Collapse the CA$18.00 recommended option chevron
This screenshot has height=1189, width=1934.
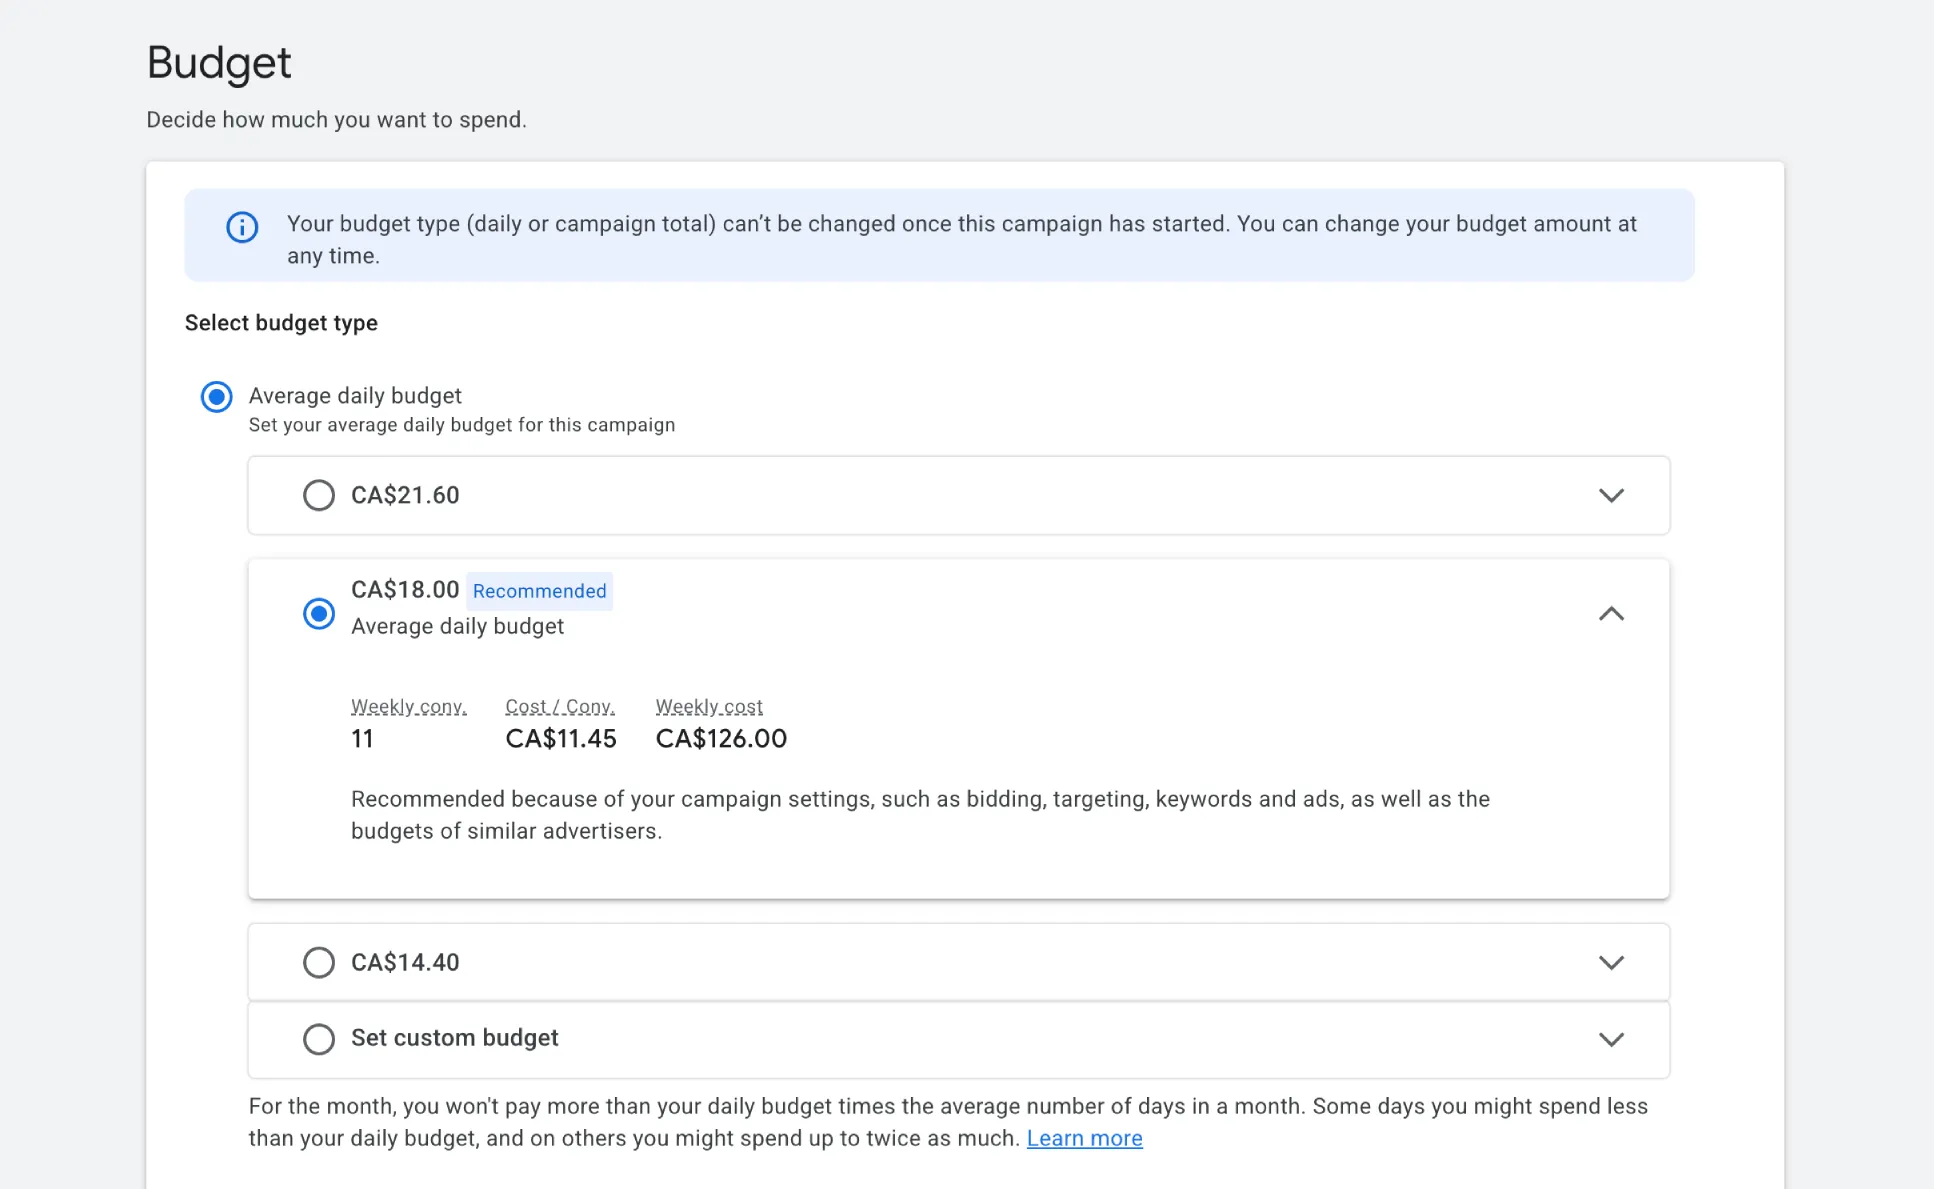[1610, 614]
